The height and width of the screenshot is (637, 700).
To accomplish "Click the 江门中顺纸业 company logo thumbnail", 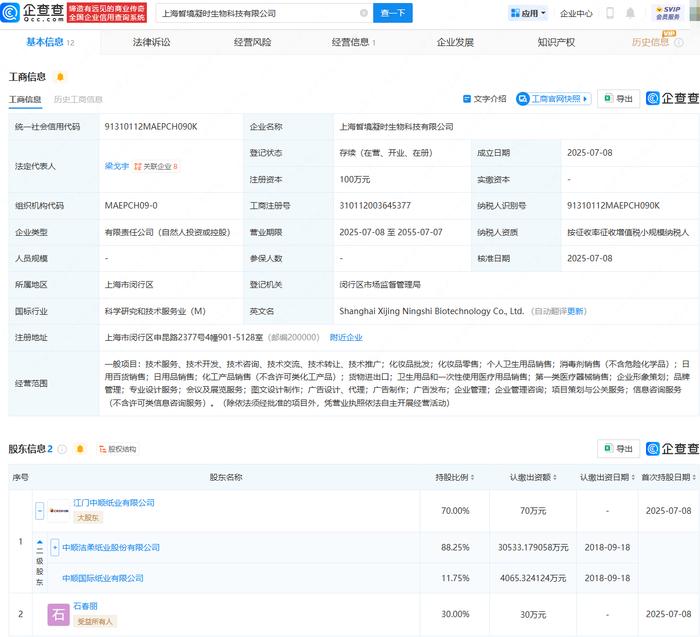I will tap(59, 511).
